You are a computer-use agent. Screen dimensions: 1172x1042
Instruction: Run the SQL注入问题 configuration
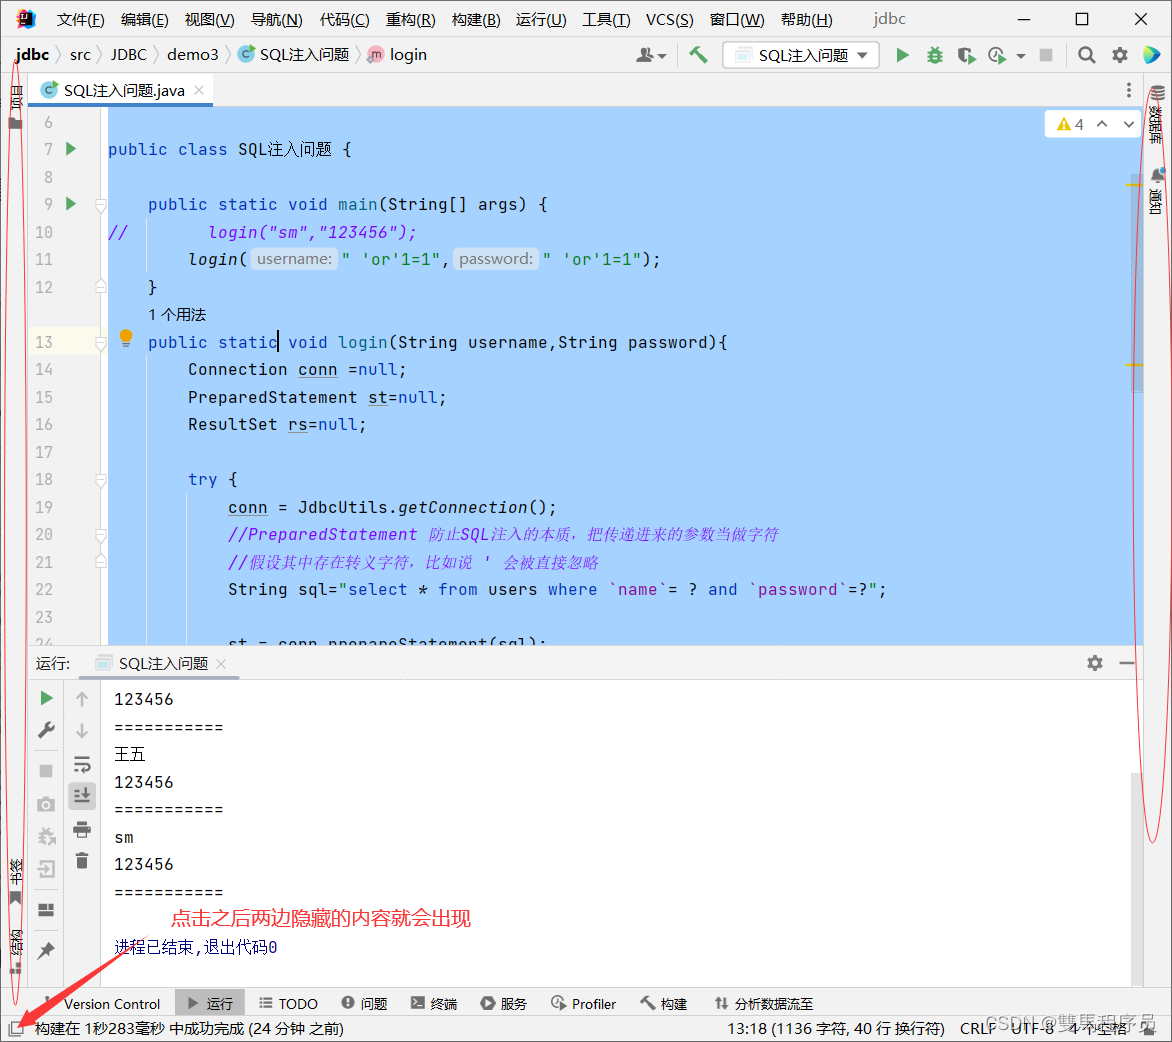pyautogui.click(x=902, y=55)
